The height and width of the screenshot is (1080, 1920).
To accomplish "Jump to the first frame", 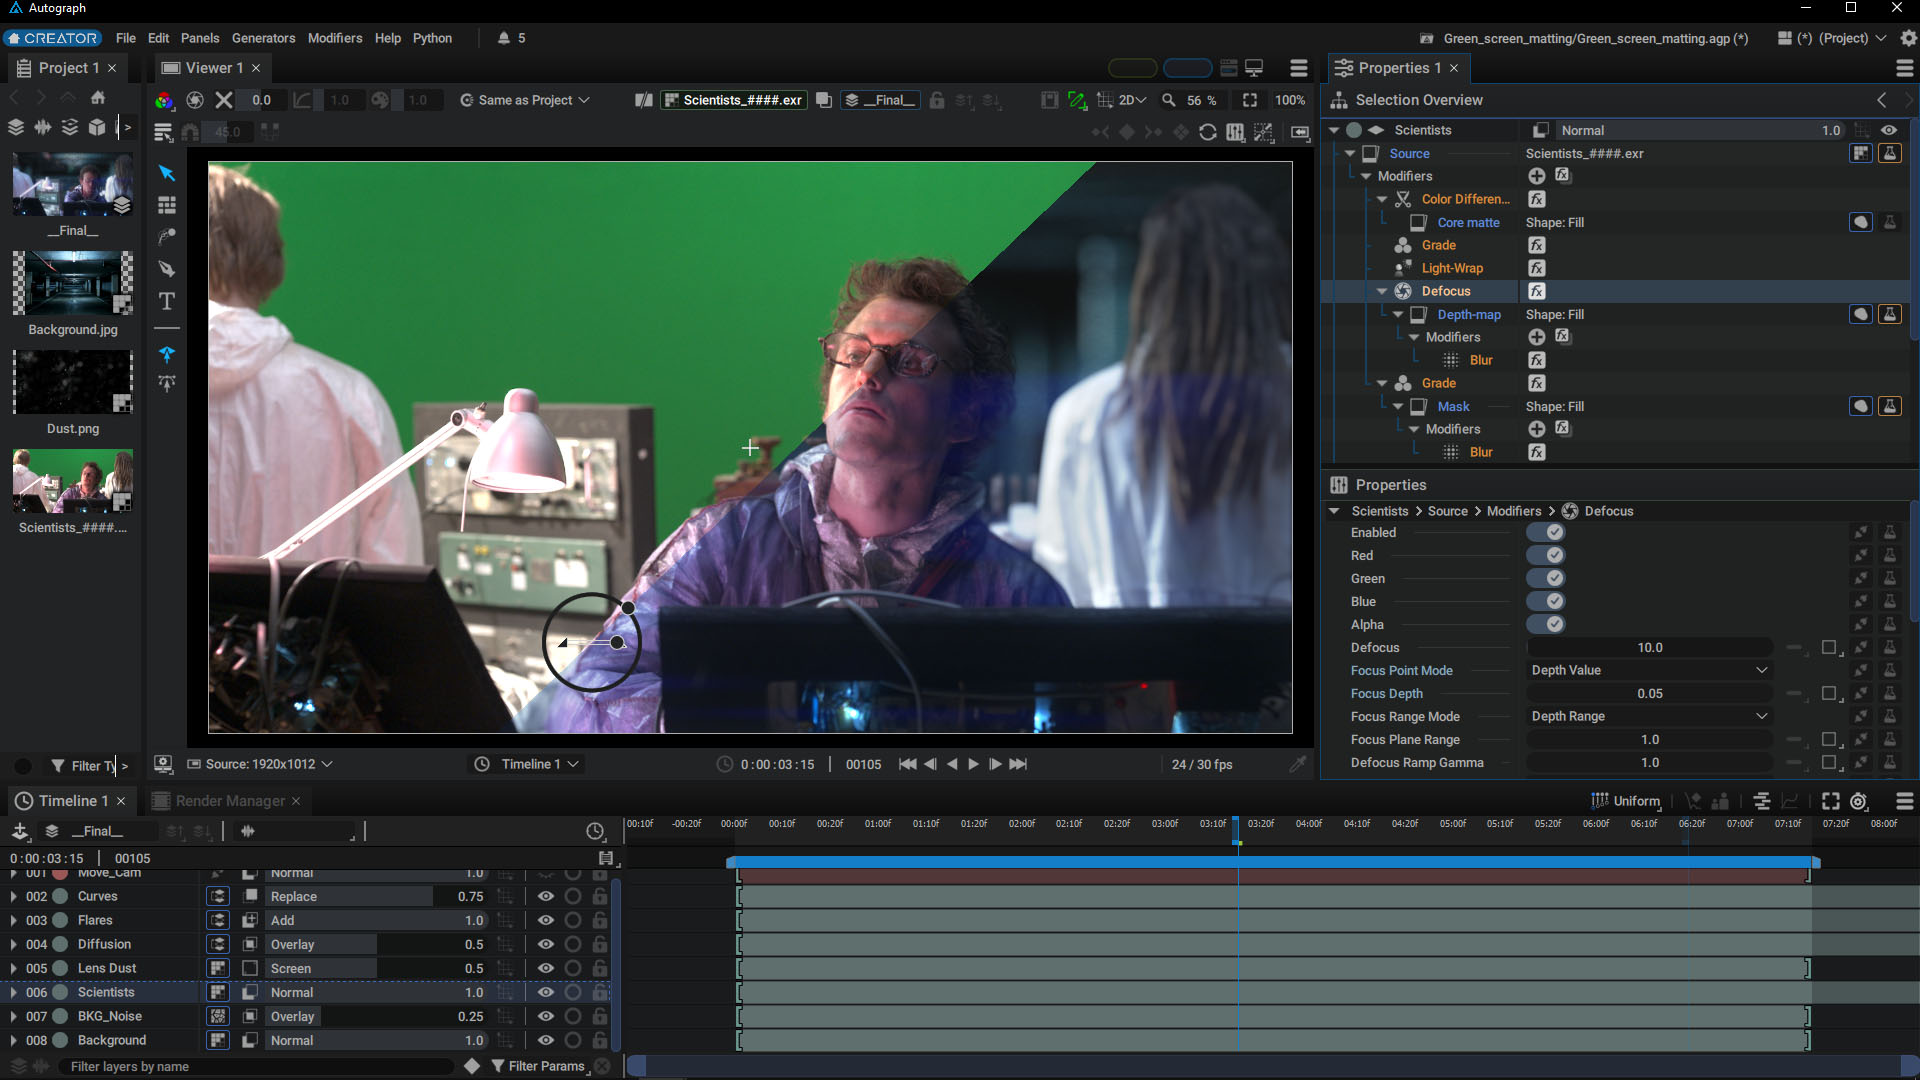I will [x=907, y=764].
